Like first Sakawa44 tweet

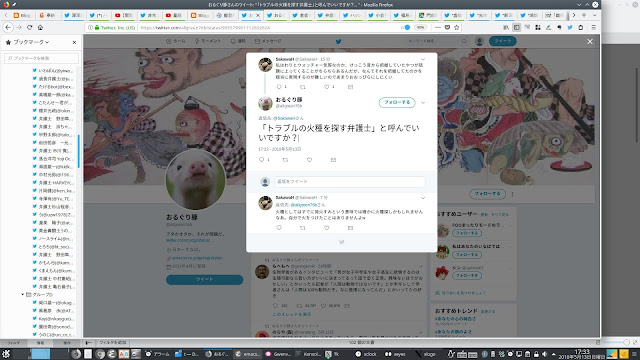point(327,87)
